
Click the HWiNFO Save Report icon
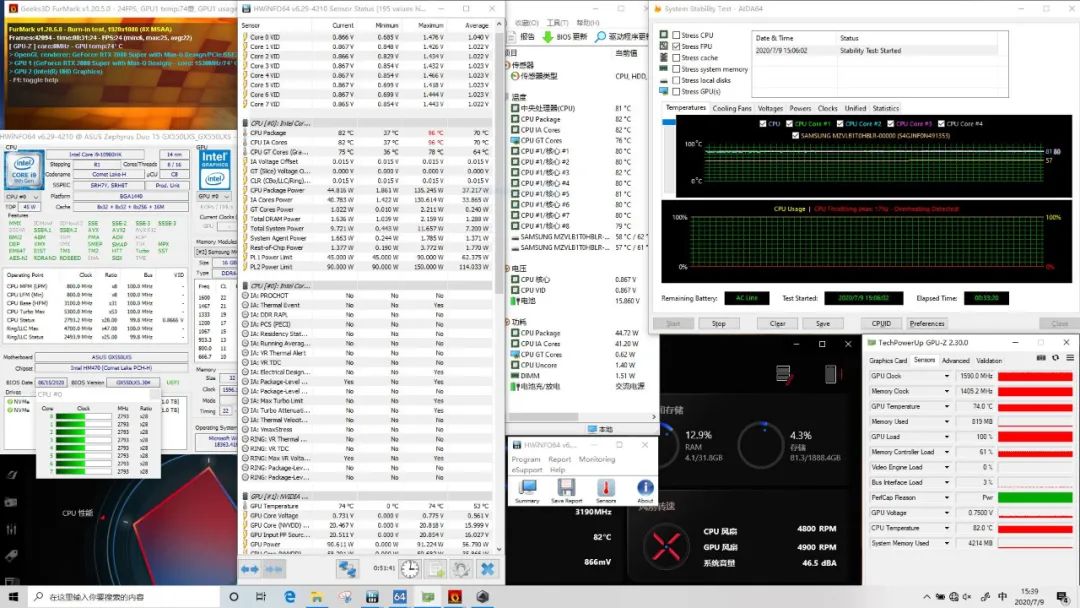pos(566,488)
